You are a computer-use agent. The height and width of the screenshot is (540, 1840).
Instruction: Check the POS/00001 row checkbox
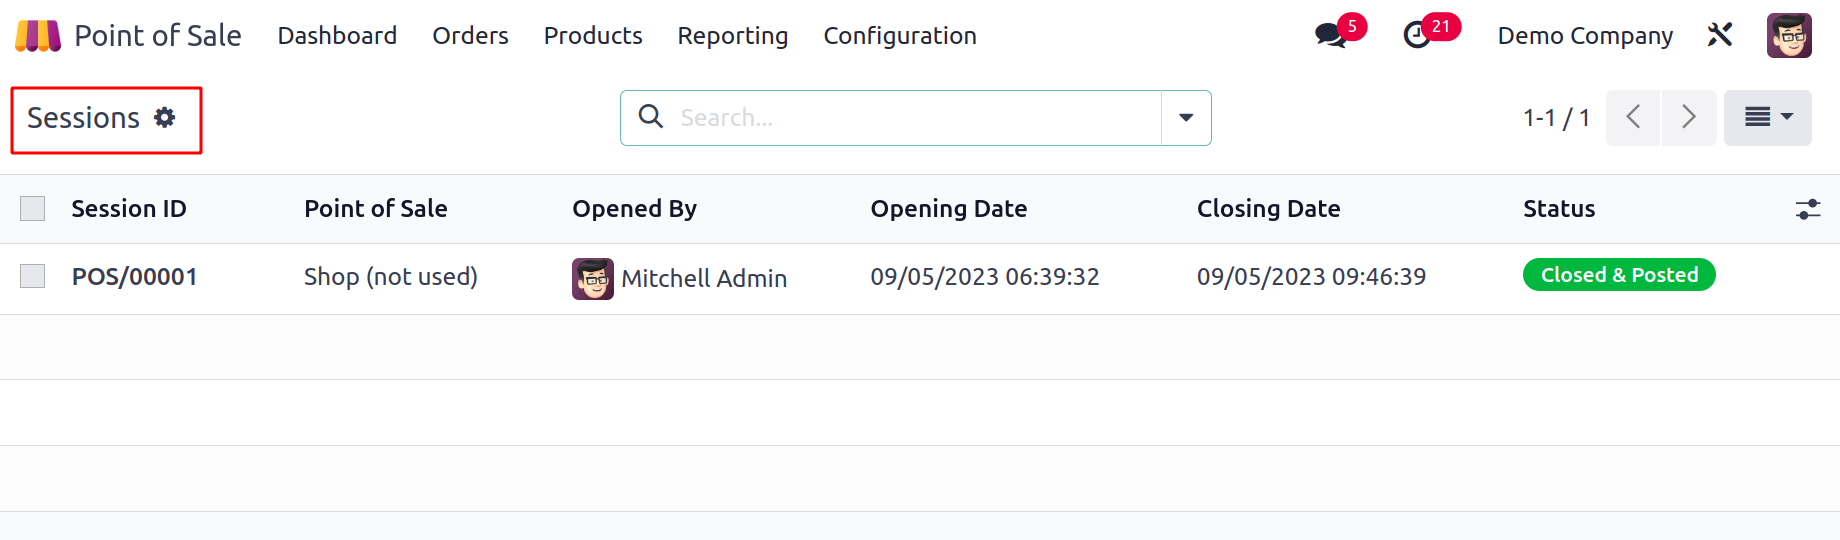pyautogui.click(x=33, y=276)
